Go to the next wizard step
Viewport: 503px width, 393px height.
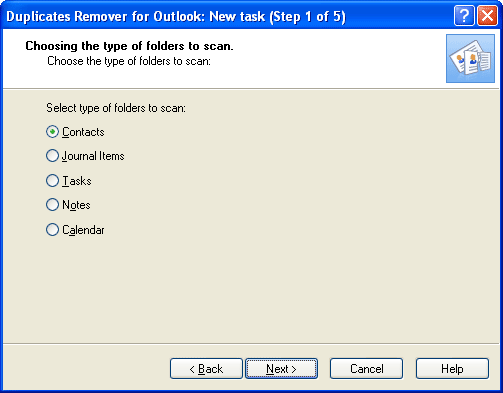click(x=281, y=369)
